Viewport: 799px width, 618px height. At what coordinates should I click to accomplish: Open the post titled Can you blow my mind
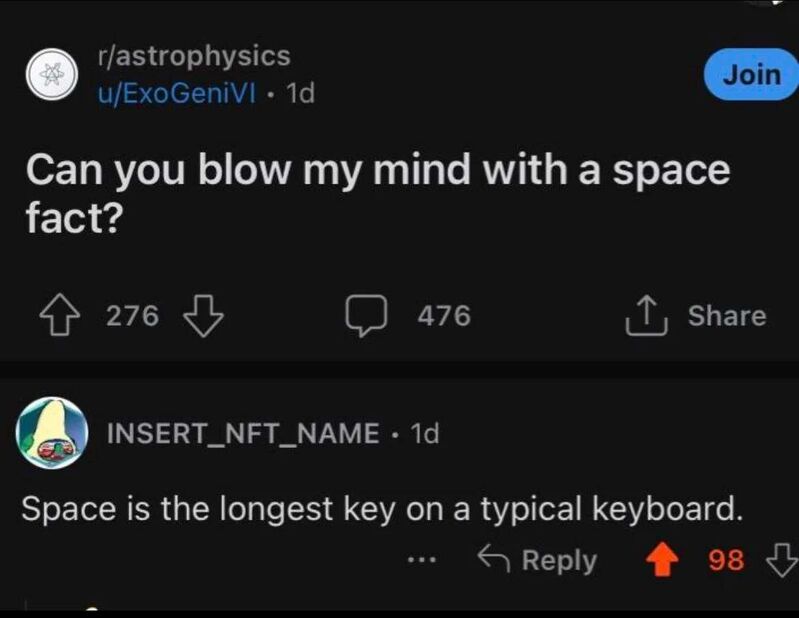(378, 194)
